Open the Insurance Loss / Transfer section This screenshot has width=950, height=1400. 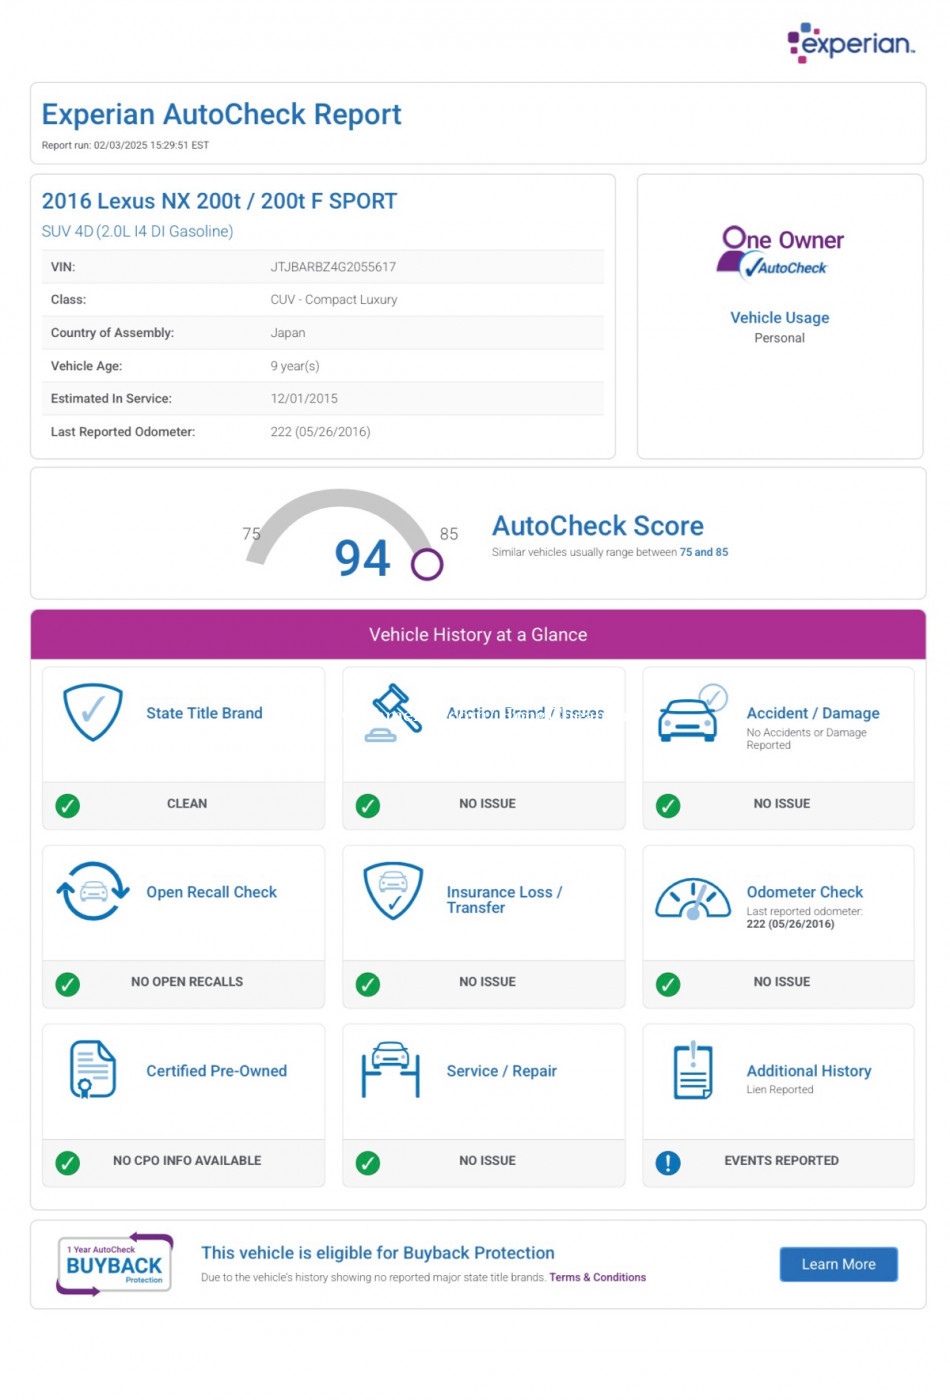tap(504, 899)
